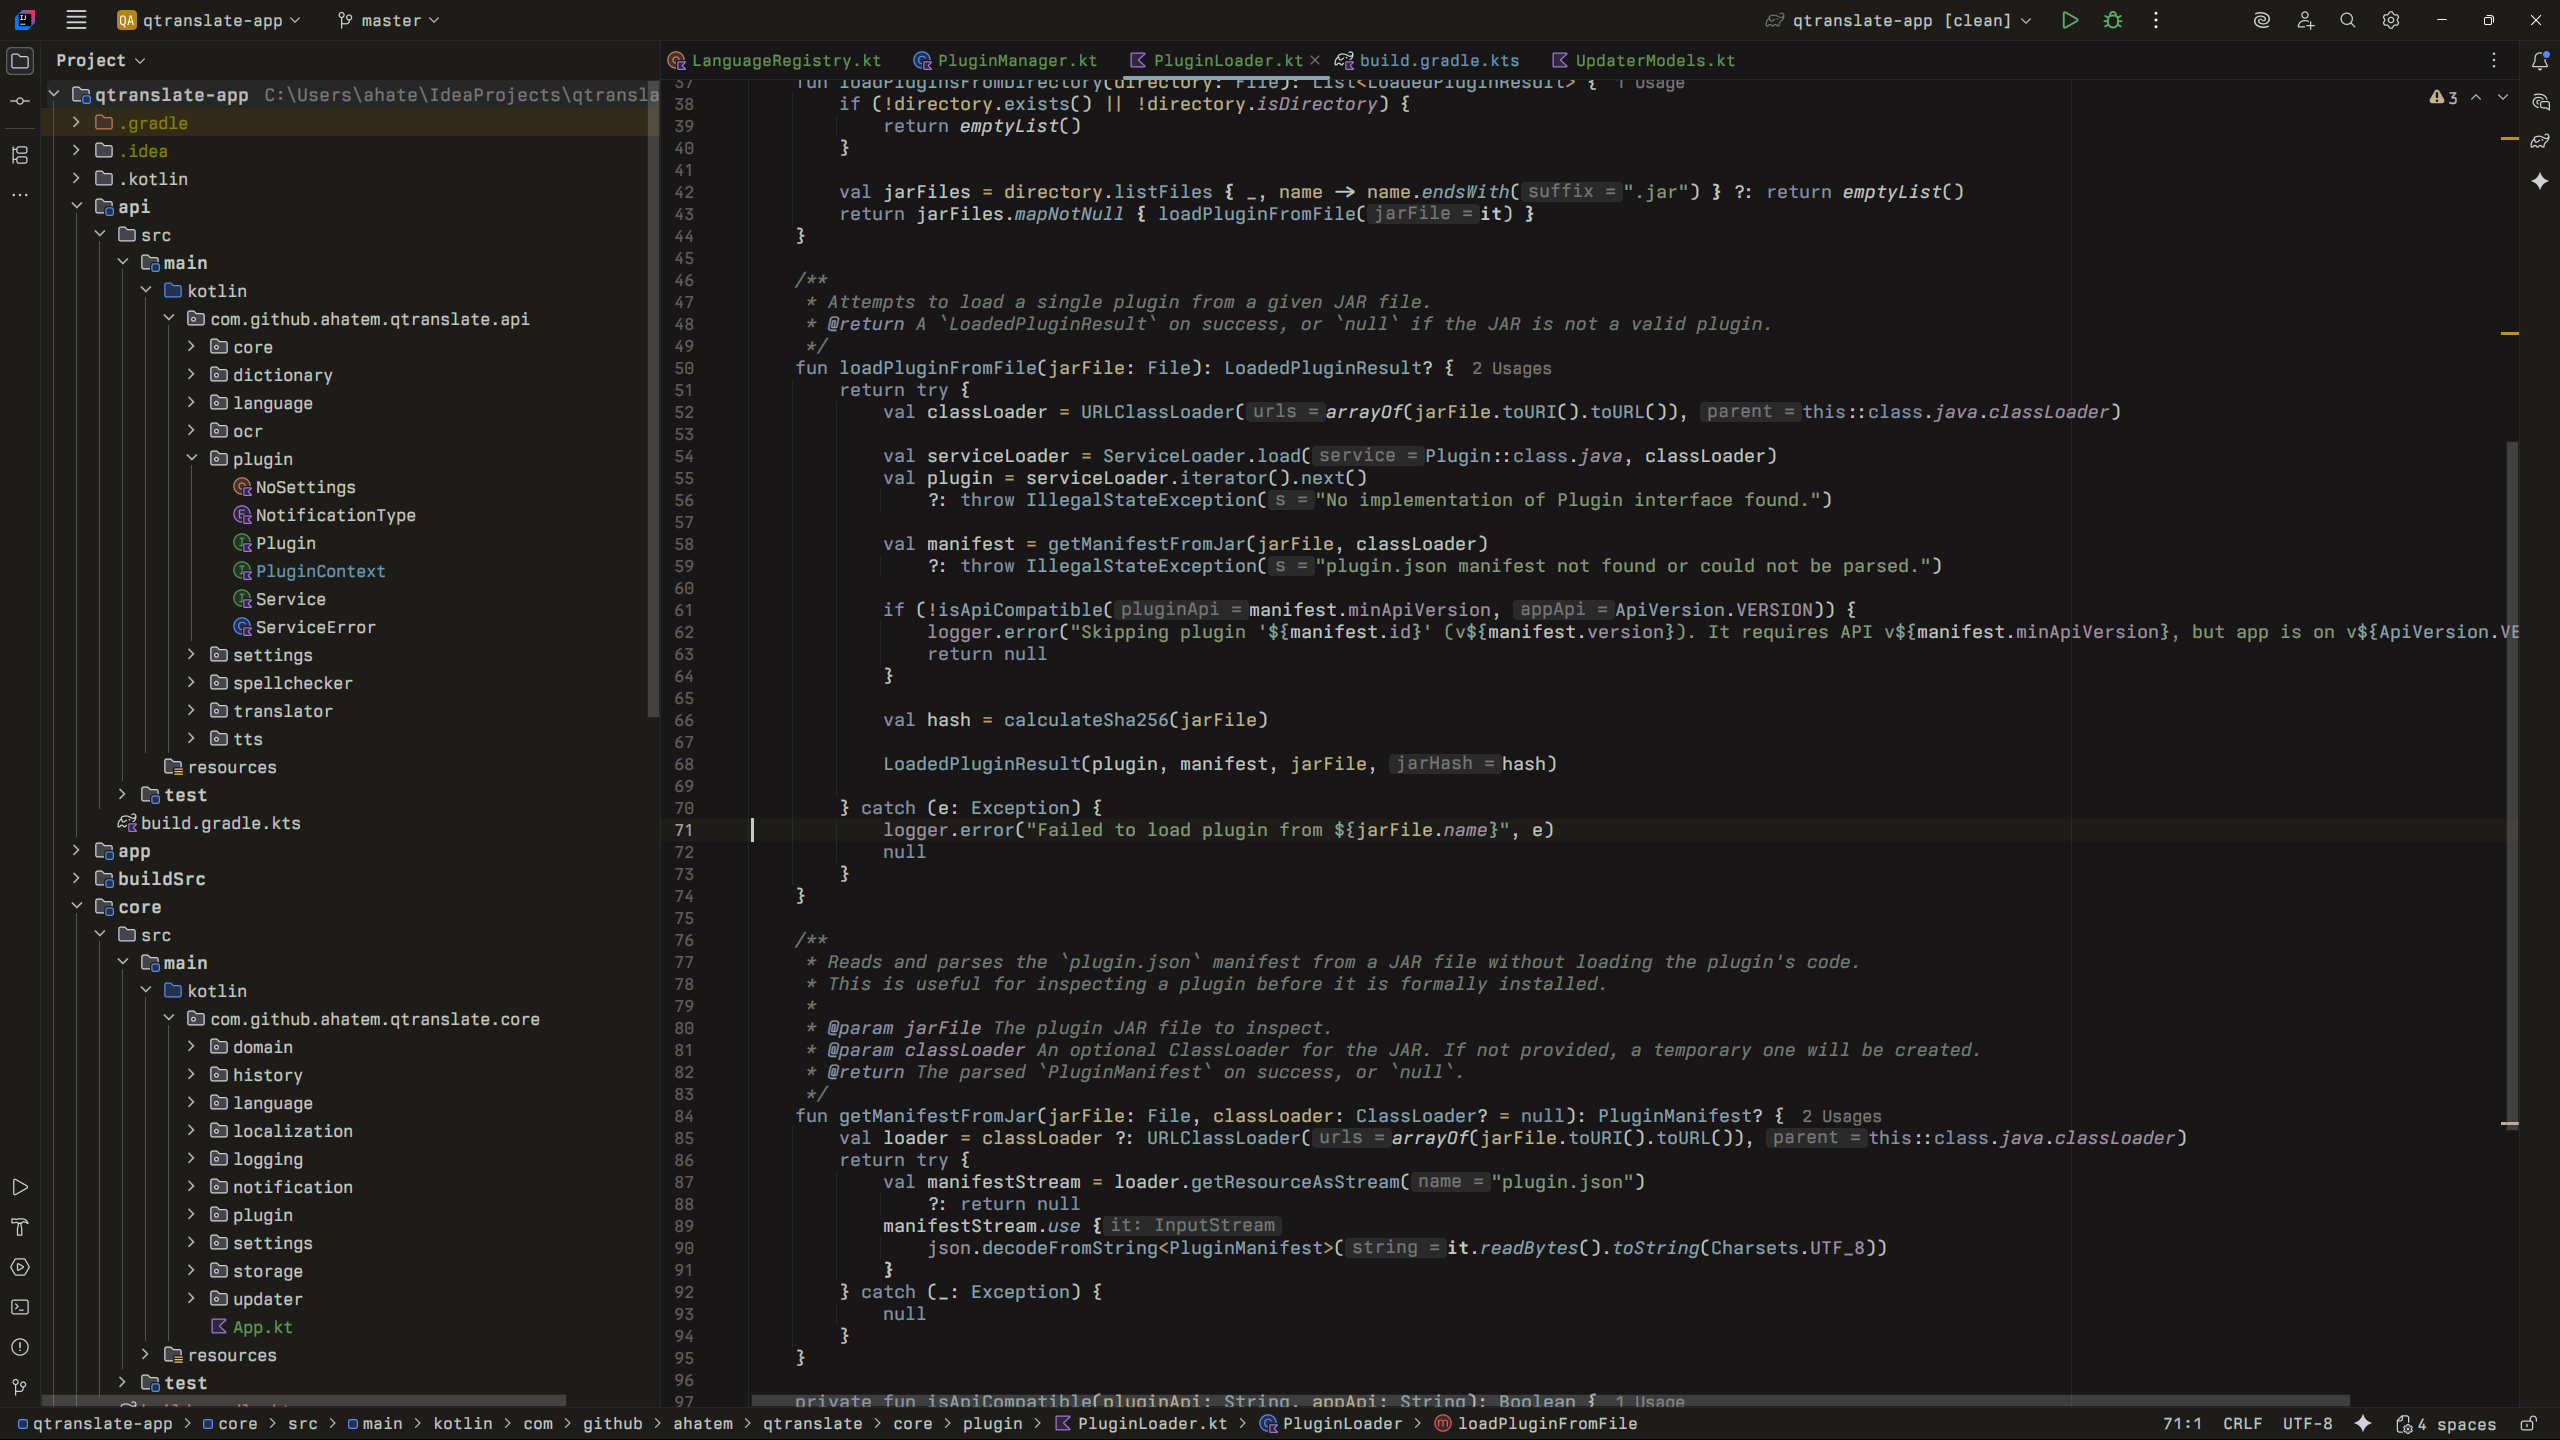Open the Structure tool window icon
Screen dimensions: 2560x1440
pos(20,155)
